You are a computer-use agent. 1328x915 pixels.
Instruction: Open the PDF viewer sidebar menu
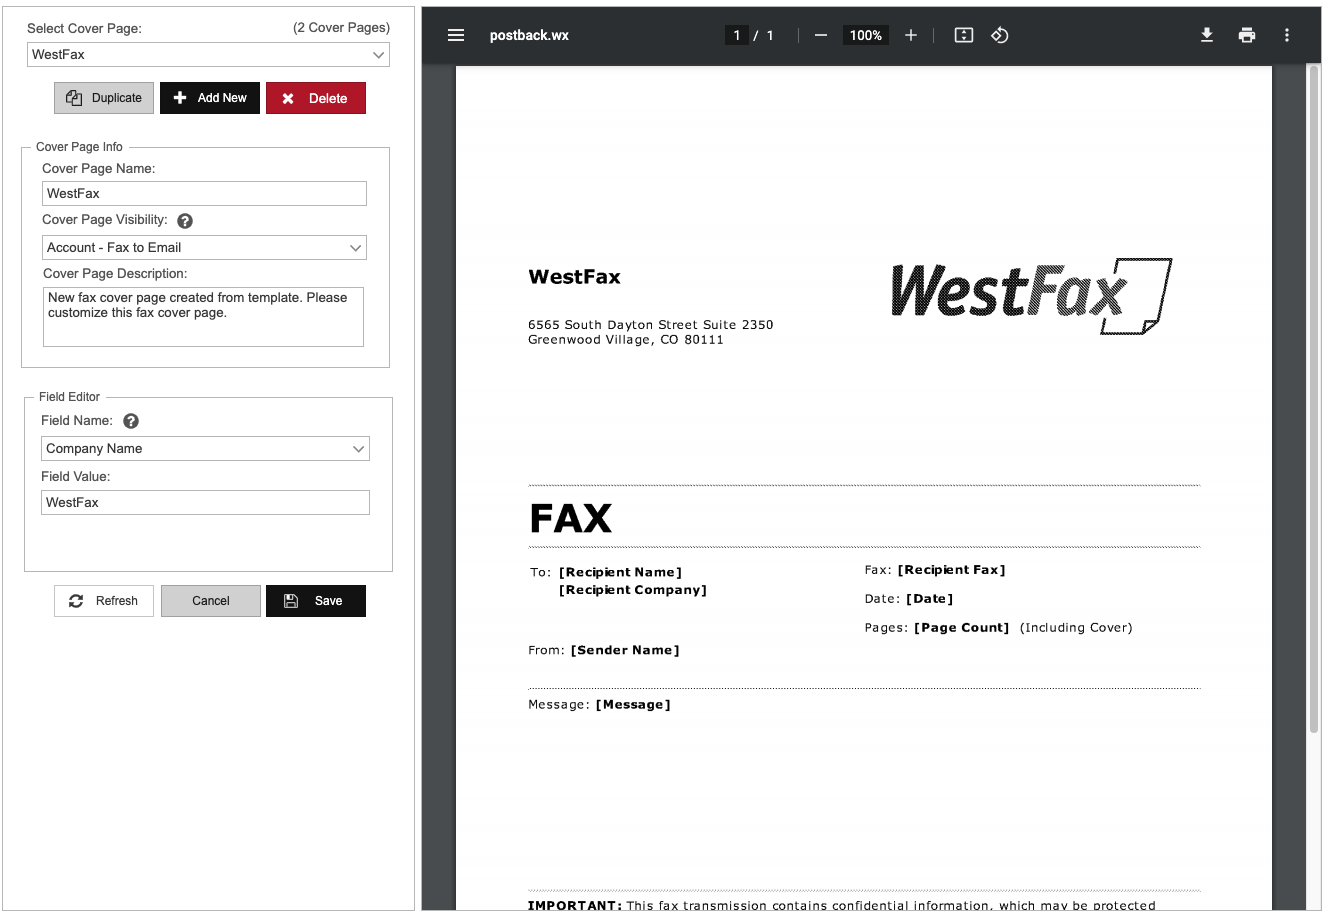point(456,35)
